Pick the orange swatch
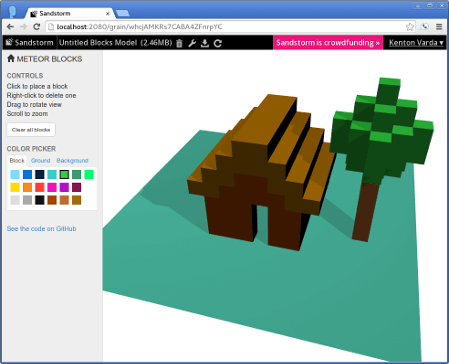The width and height of the screenshot is (449, 364). [x=27, y=187]
